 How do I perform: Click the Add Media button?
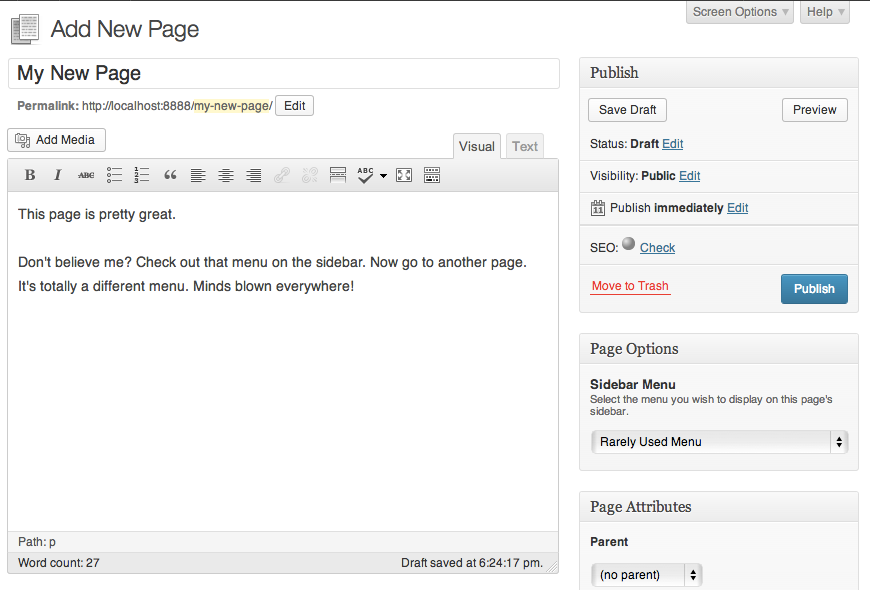coord(56,140)
